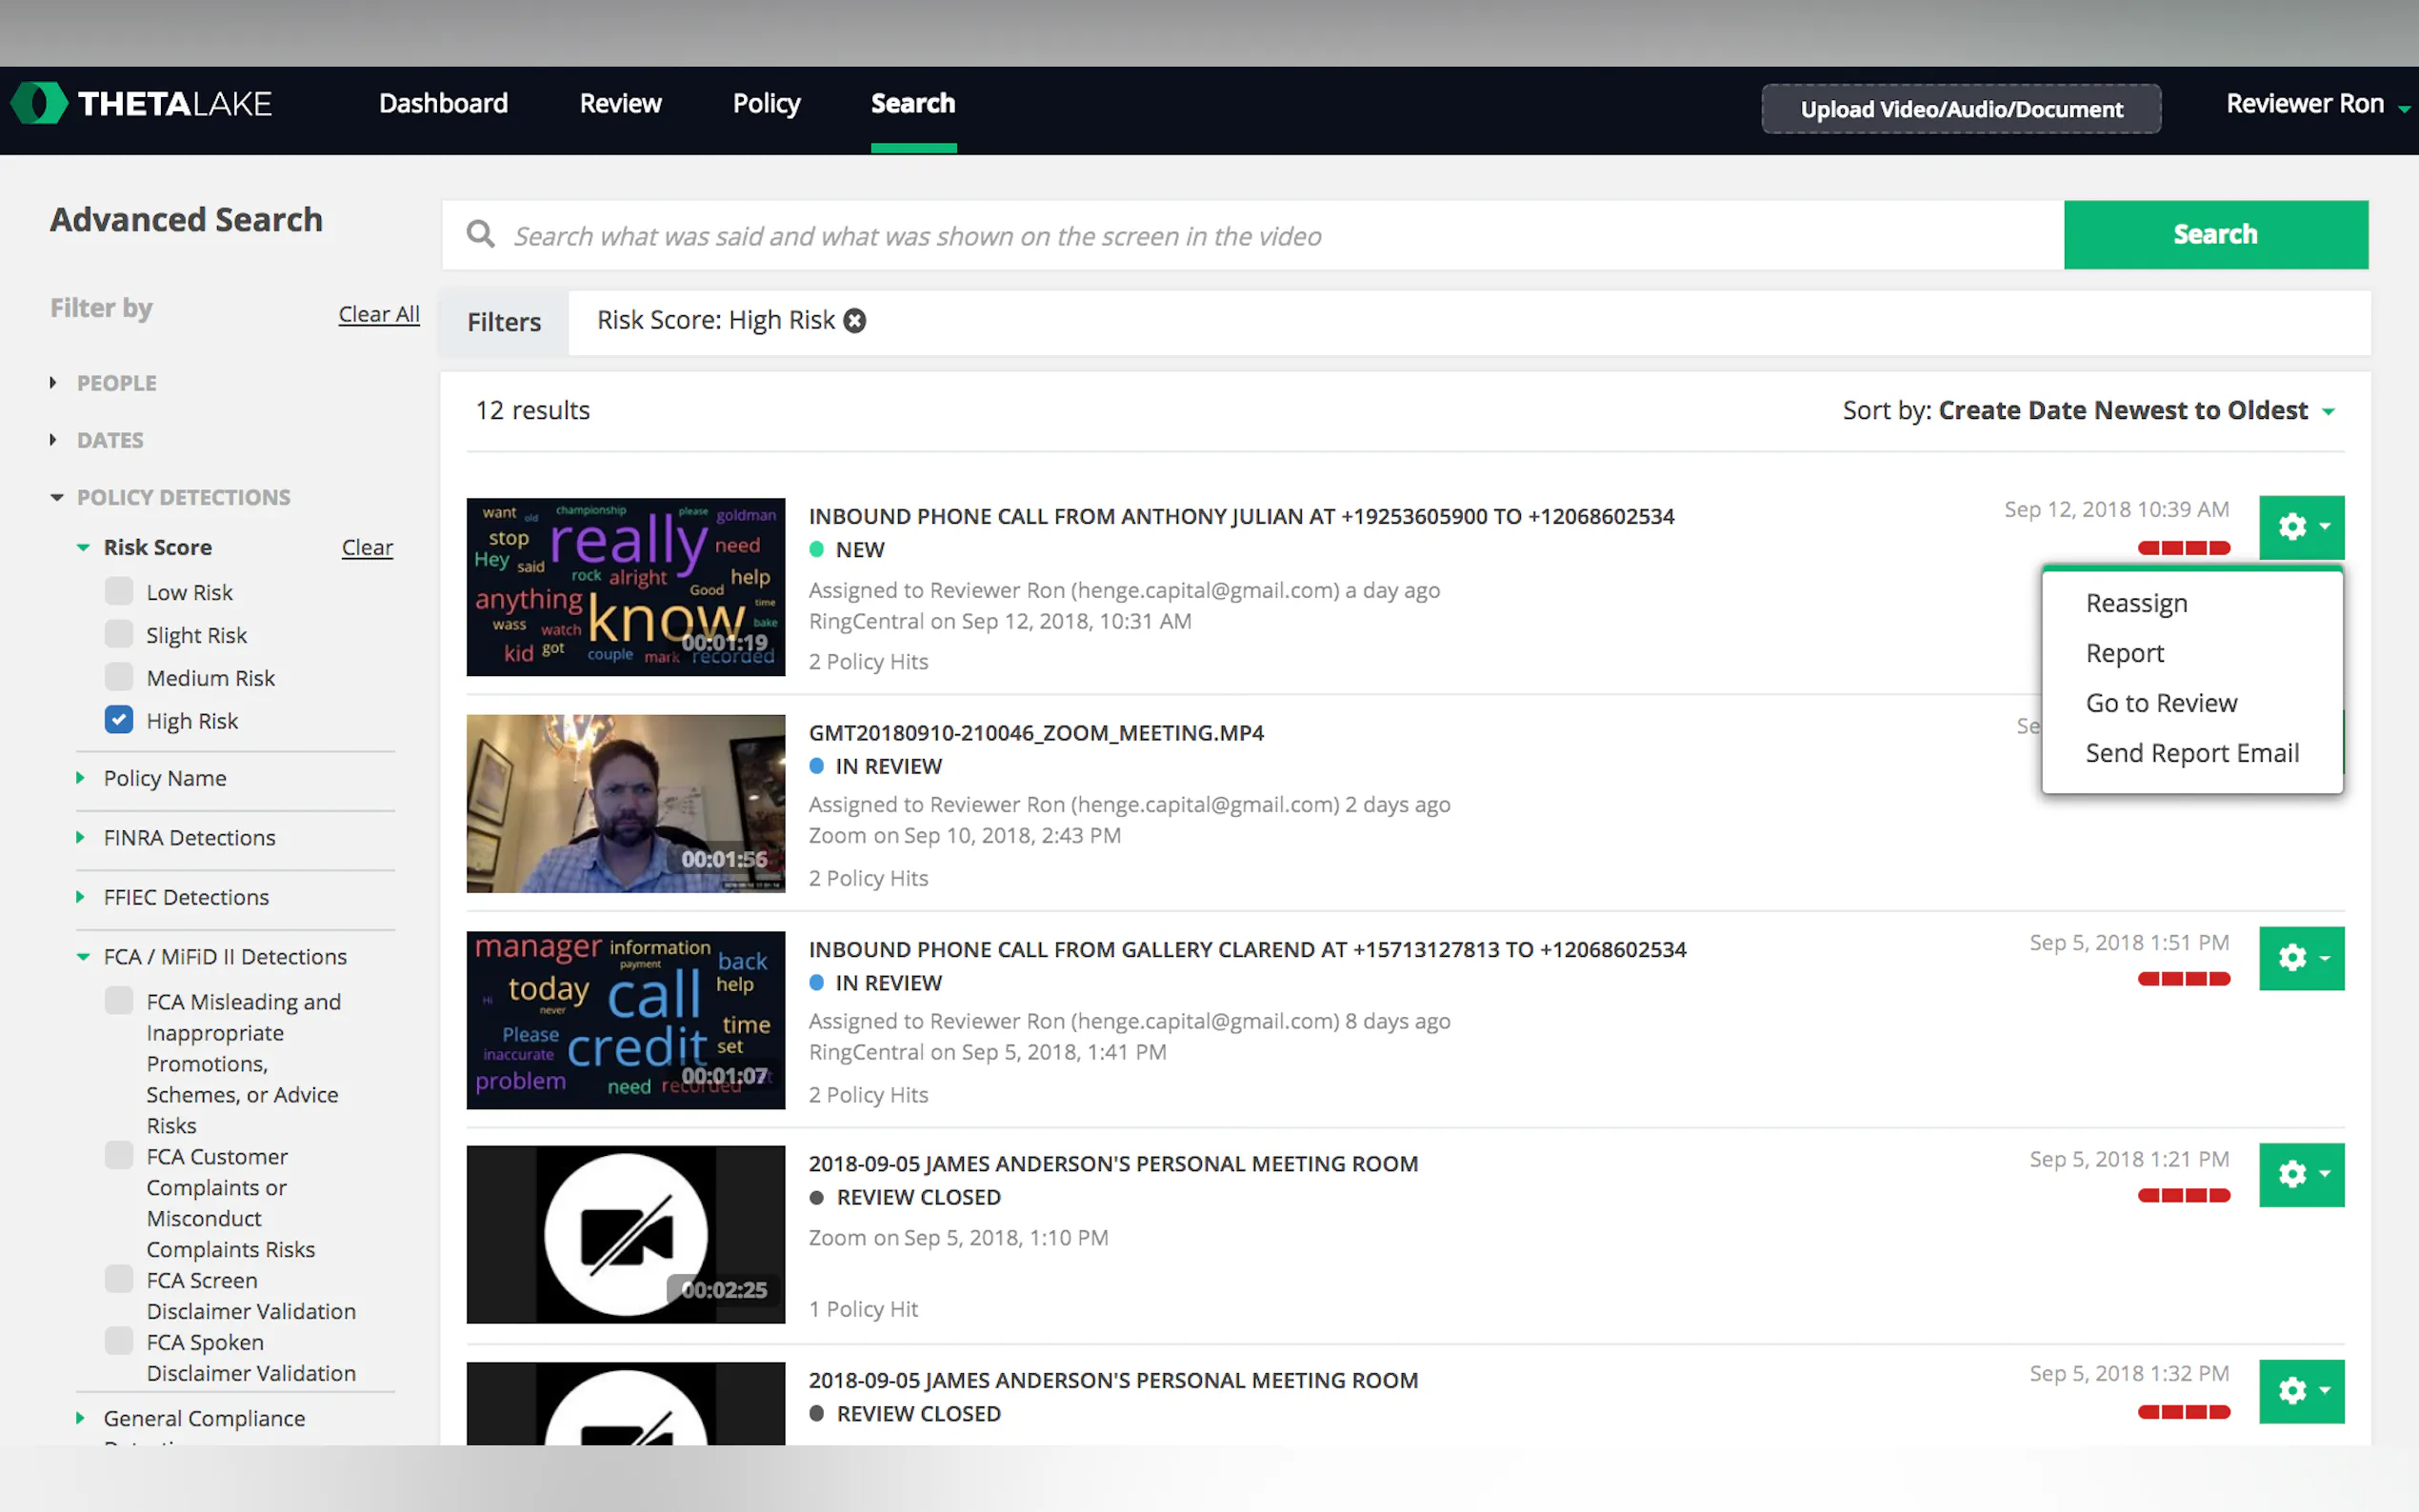Select Reassign from the context menu

[x=2136, y=603]
